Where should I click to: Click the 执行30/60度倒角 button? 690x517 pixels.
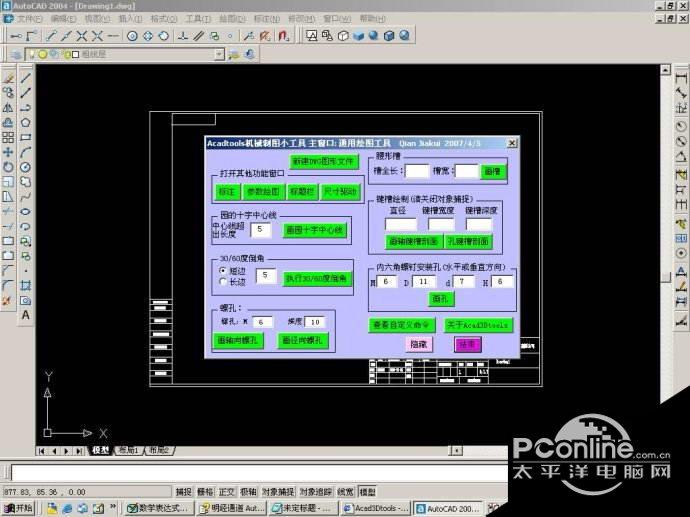coord(317,279)
